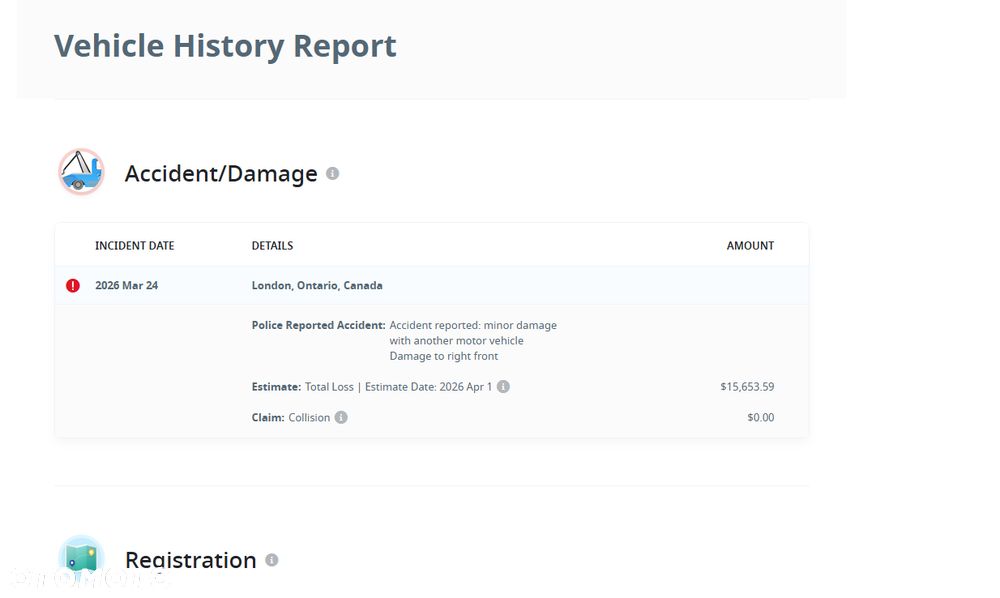
Task: Click the tow truck Accident/Damage icon
Action: (x=81, y=171)
